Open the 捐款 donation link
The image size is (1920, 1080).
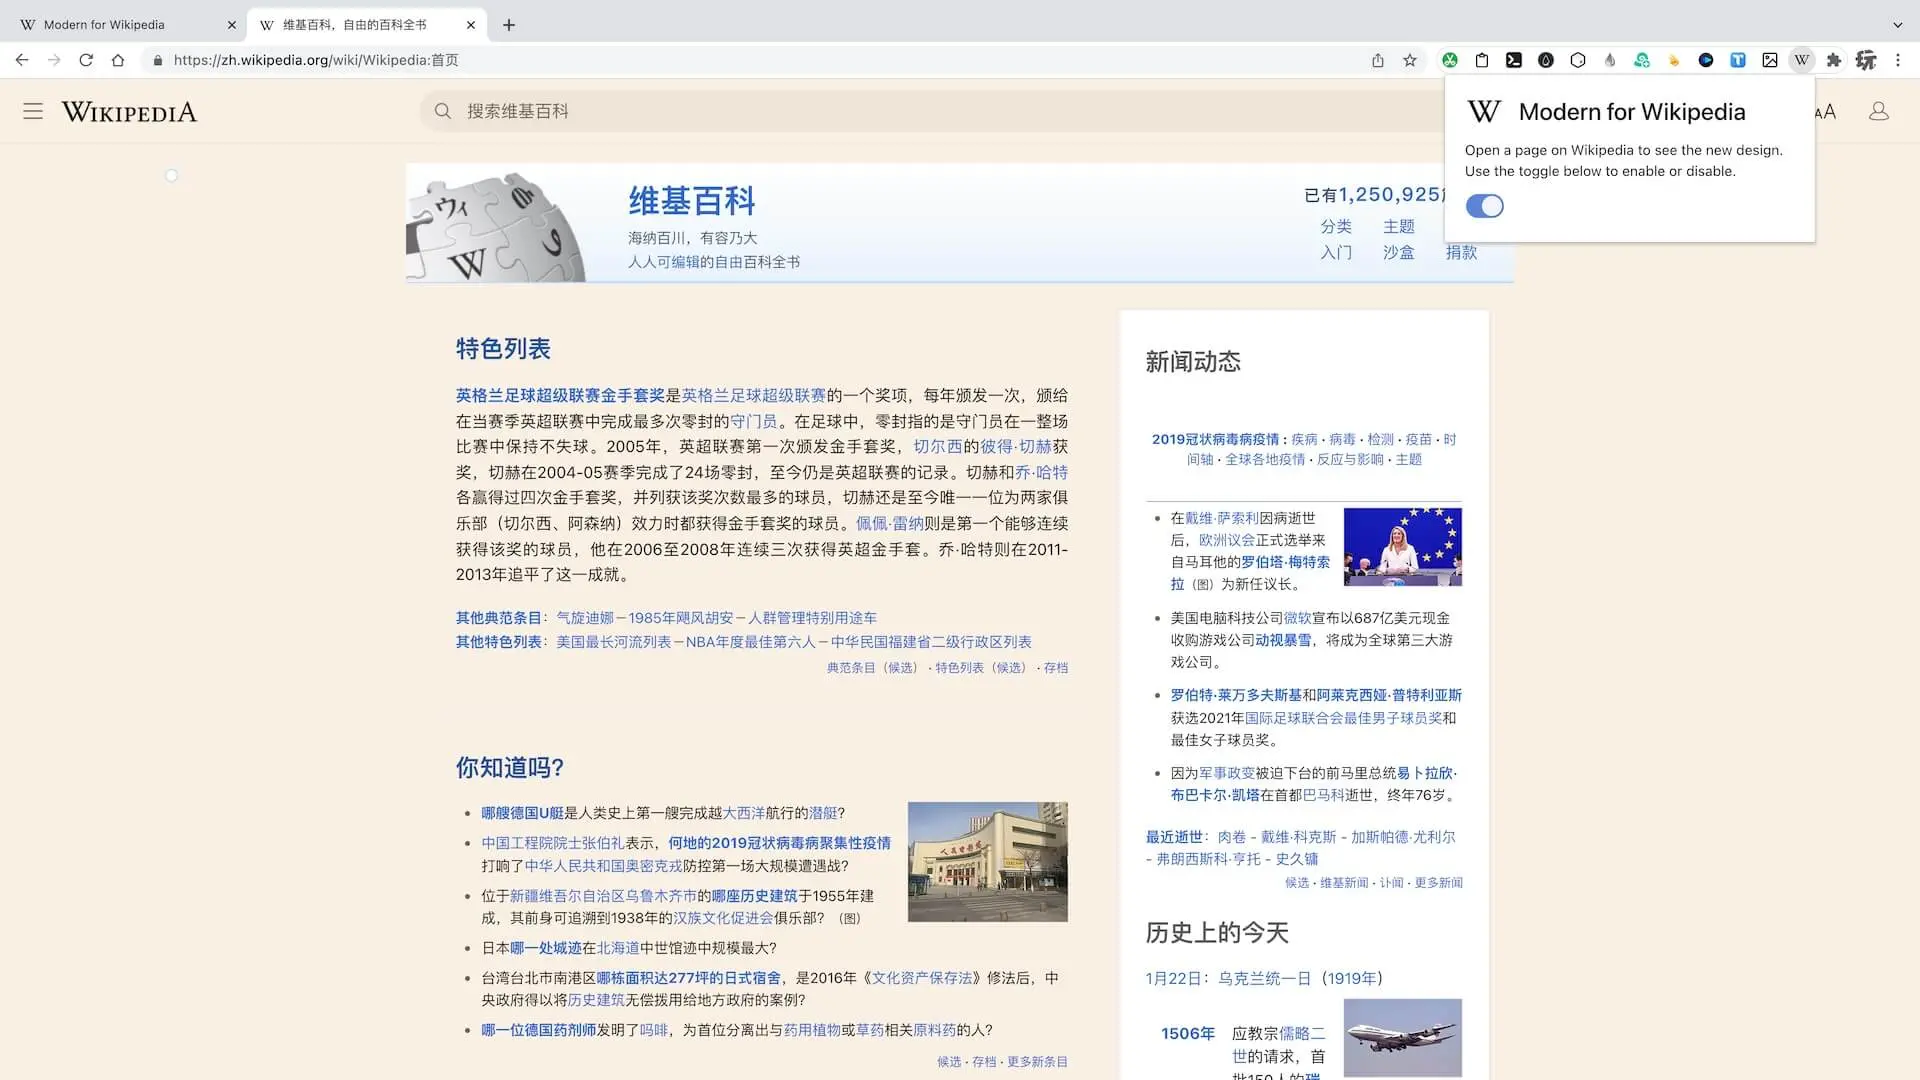click(x=1461, y=253)
